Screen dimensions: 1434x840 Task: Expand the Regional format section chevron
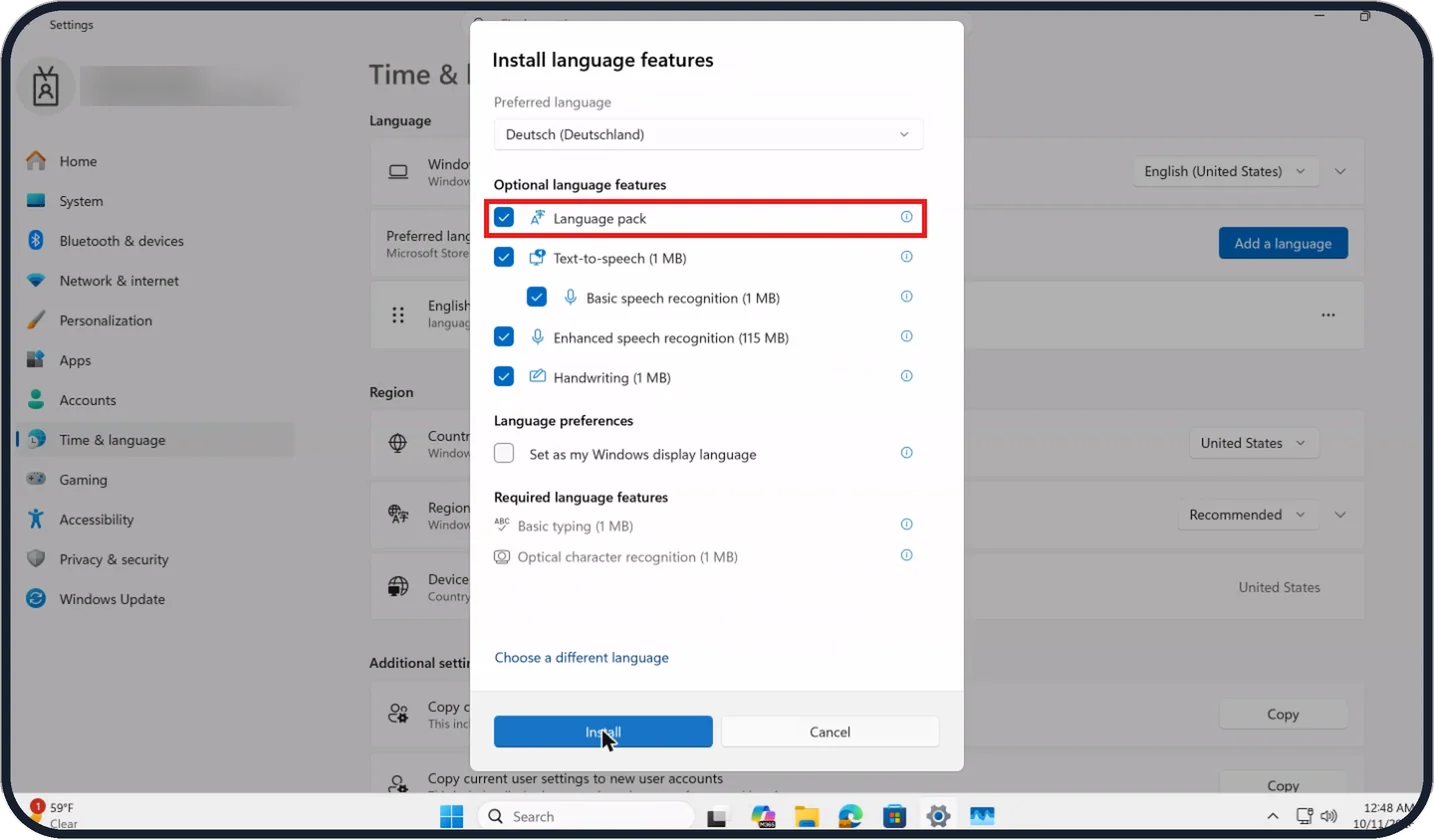1340,515
